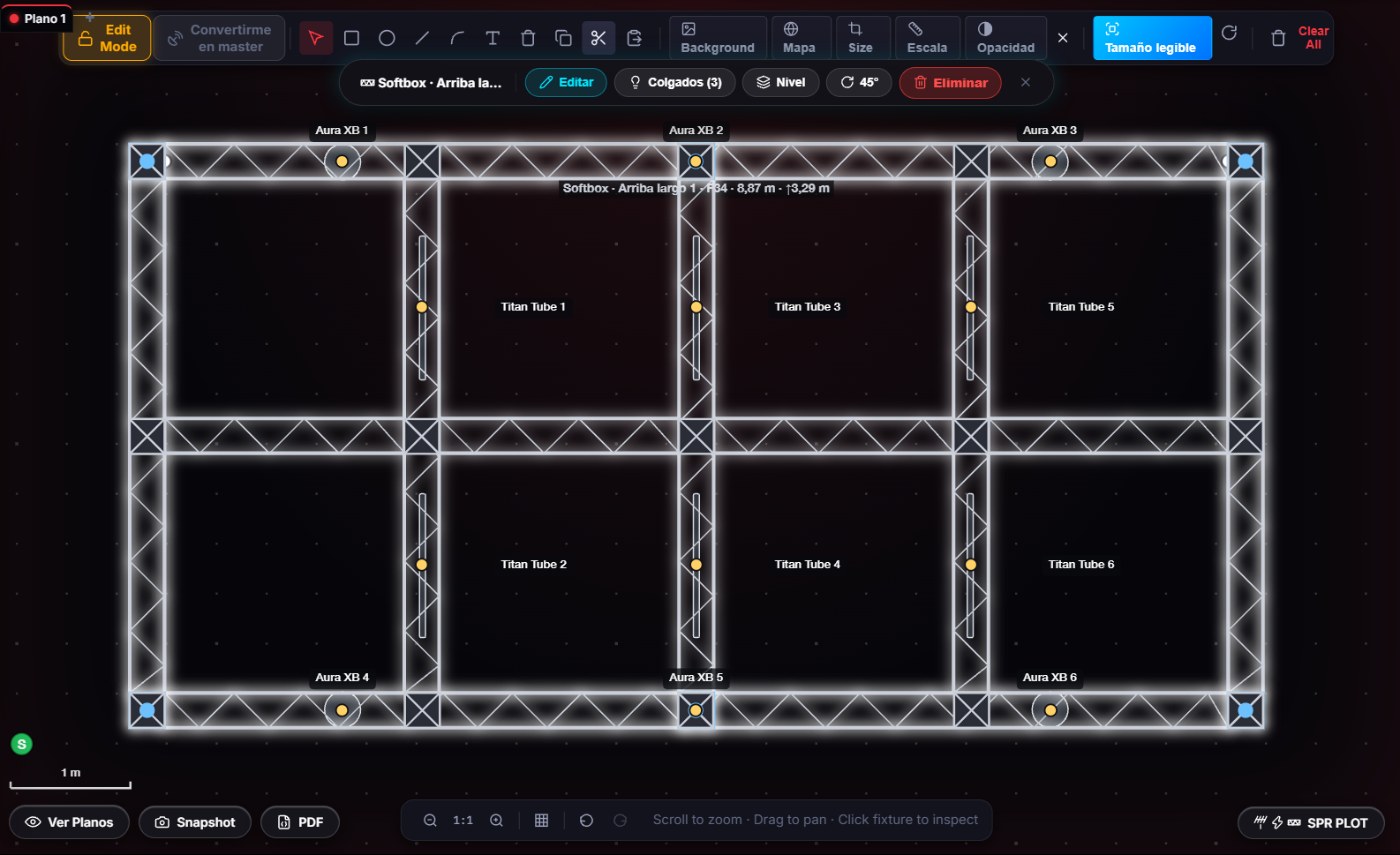Zoom in with the magnifier plus icon
Screen dimensions: 1400x855
coord(496,820)
